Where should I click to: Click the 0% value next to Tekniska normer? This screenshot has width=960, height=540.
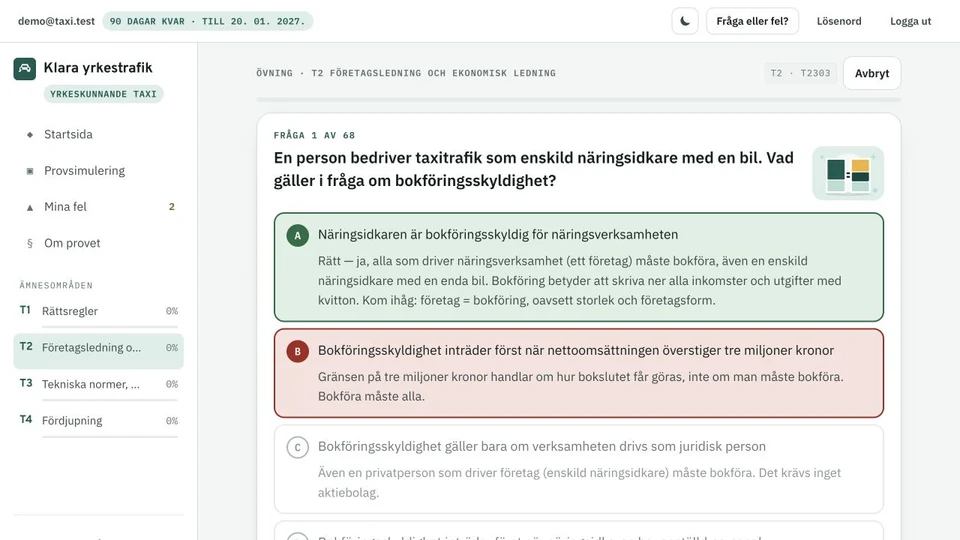point(172,384)
